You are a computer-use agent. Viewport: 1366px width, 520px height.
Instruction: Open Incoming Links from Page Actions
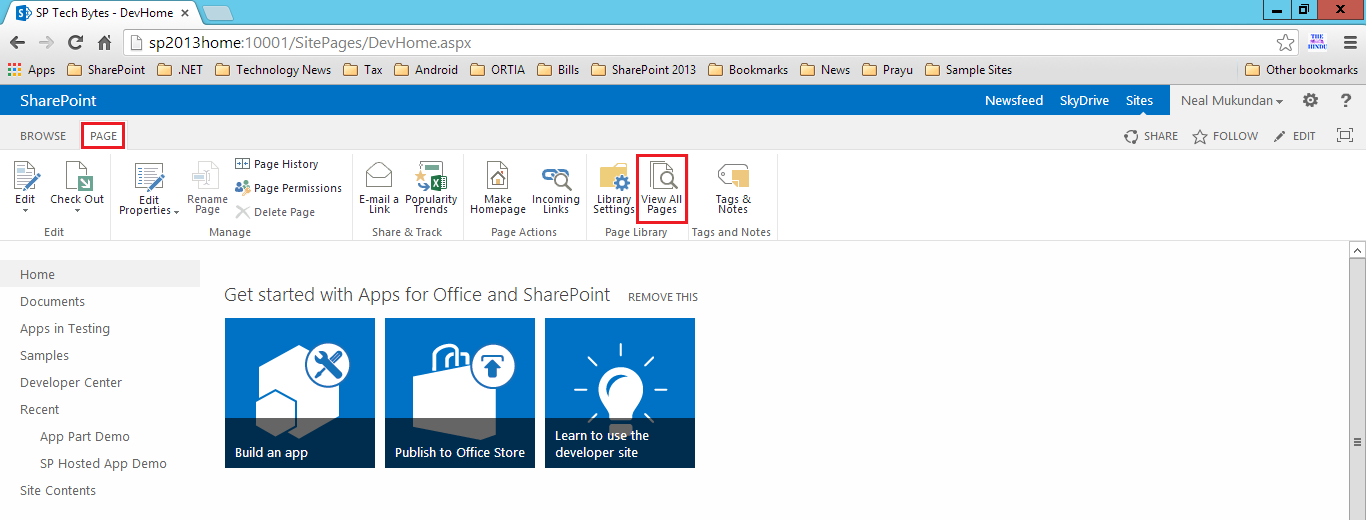tap(555, 189)
